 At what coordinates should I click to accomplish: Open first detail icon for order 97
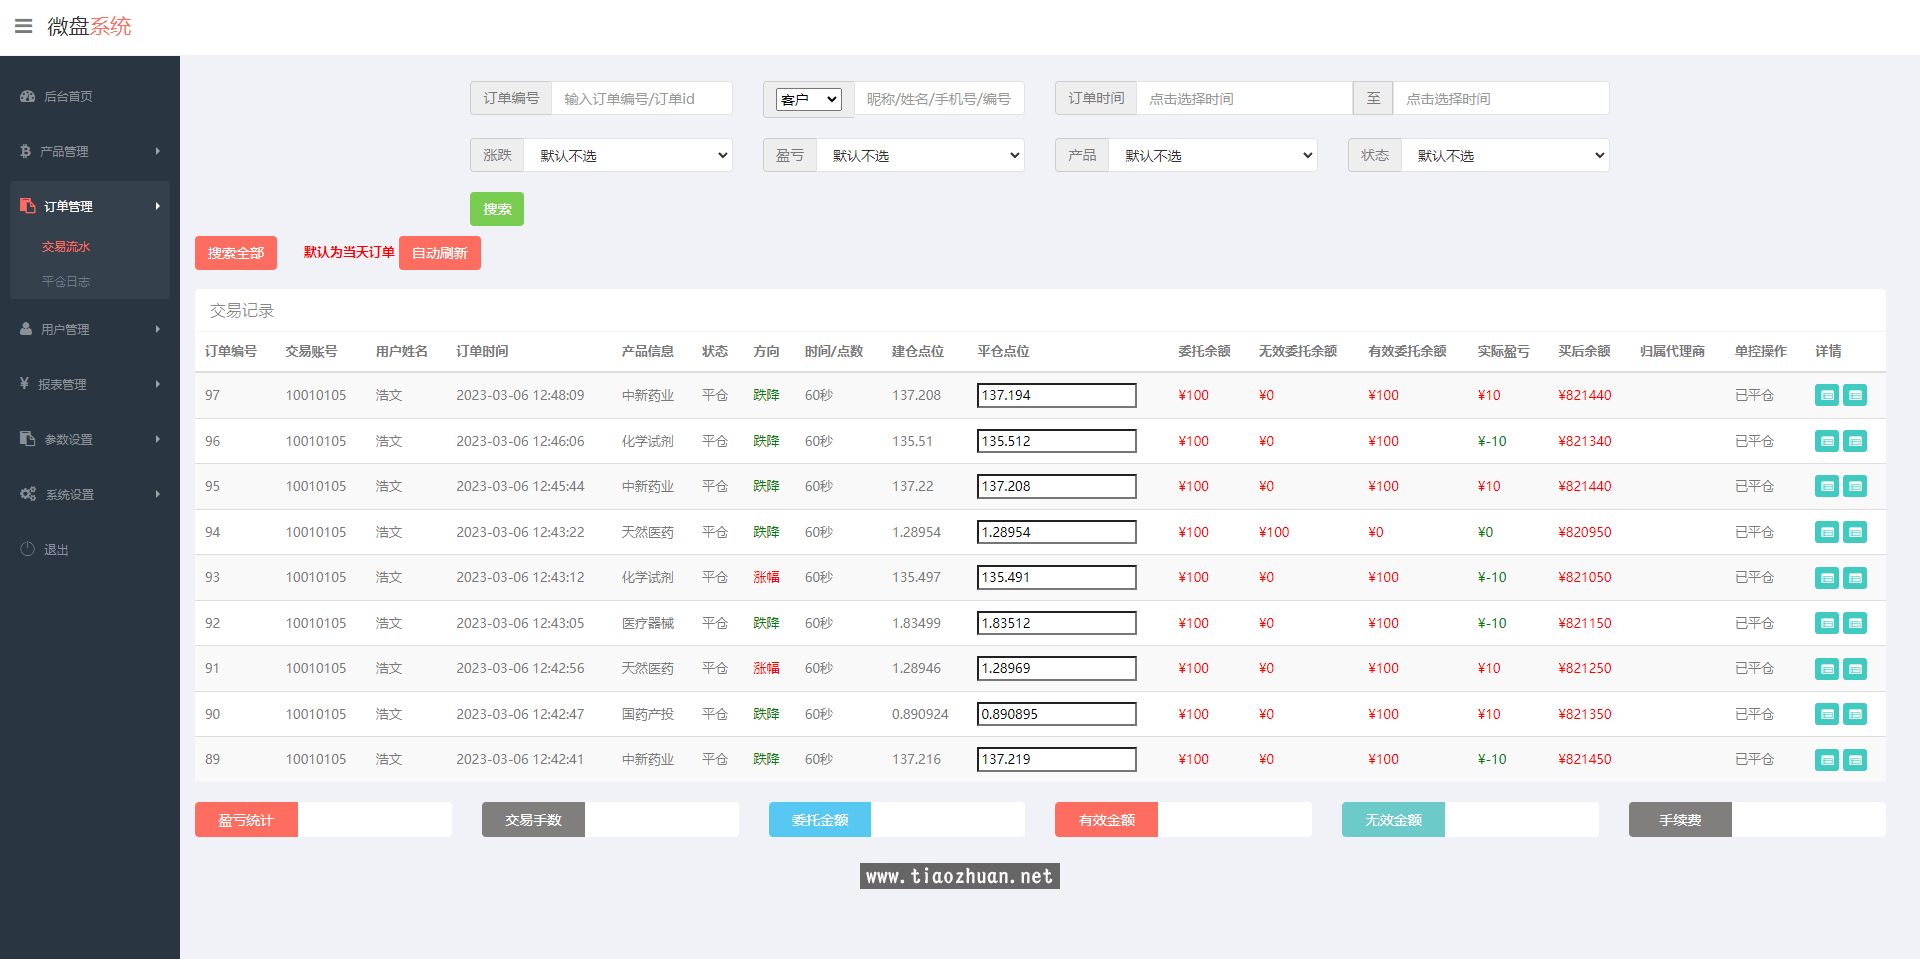tap(1826, 396)
